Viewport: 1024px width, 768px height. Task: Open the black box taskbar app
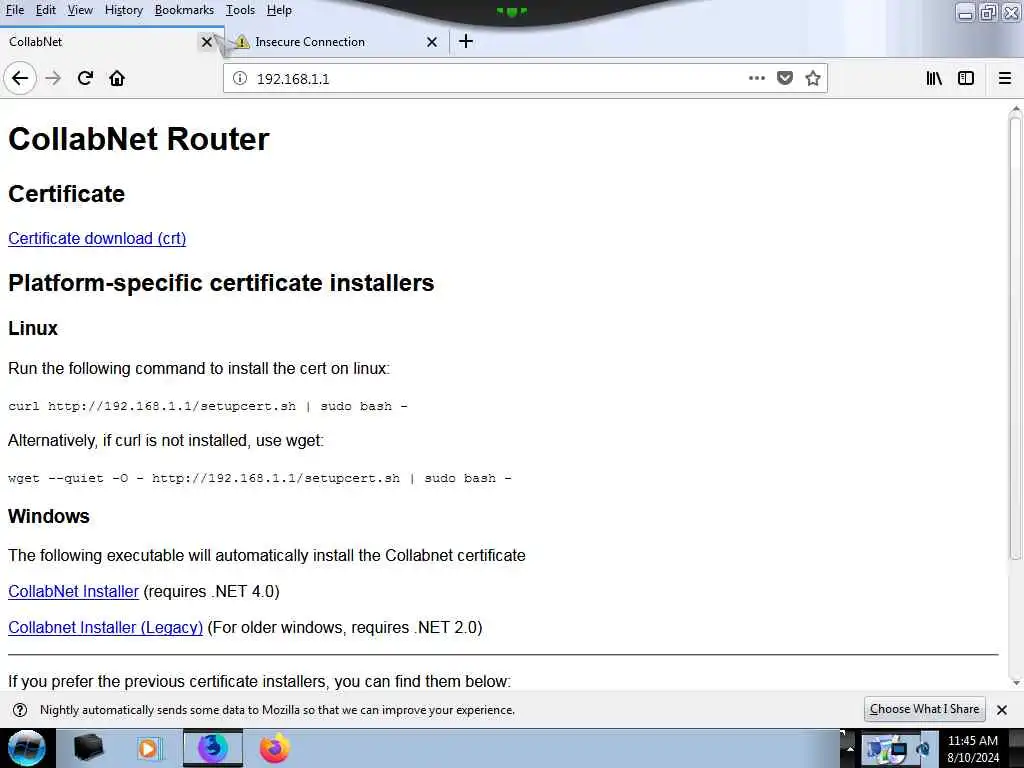point(88,748)
